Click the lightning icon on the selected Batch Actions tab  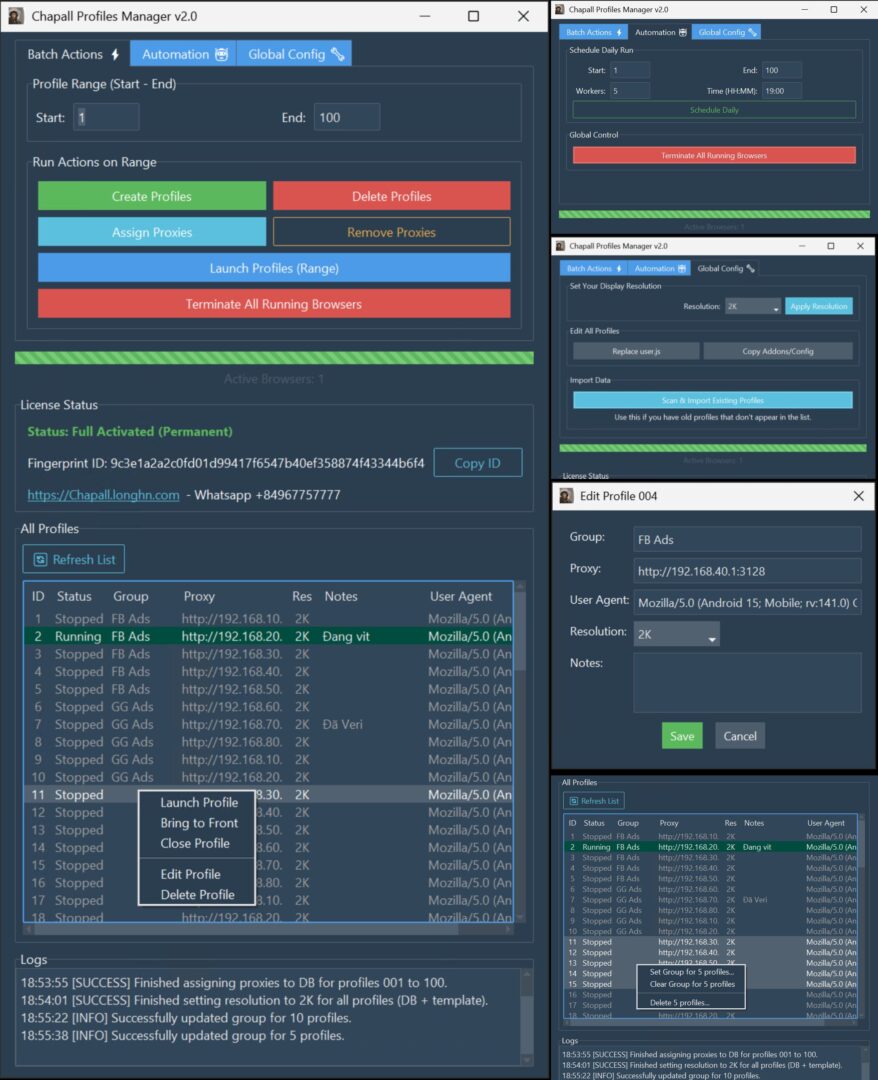[x=116, y=55]
